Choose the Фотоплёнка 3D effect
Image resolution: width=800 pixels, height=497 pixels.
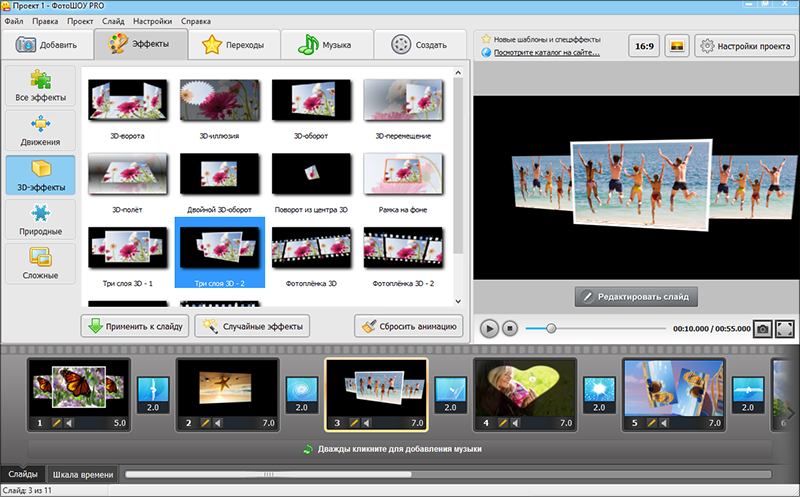[311, 247]
